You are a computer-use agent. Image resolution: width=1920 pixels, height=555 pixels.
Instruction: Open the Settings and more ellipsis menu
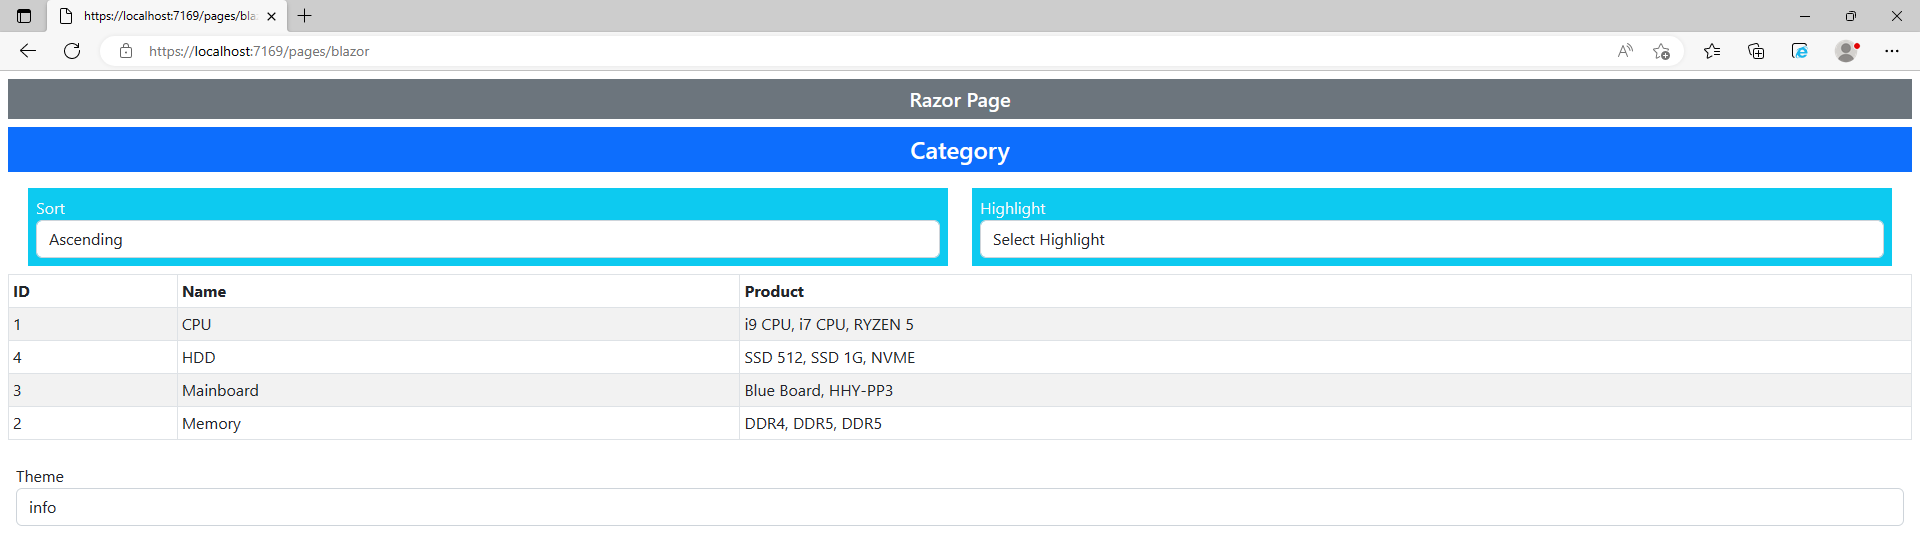point(1892,51)
